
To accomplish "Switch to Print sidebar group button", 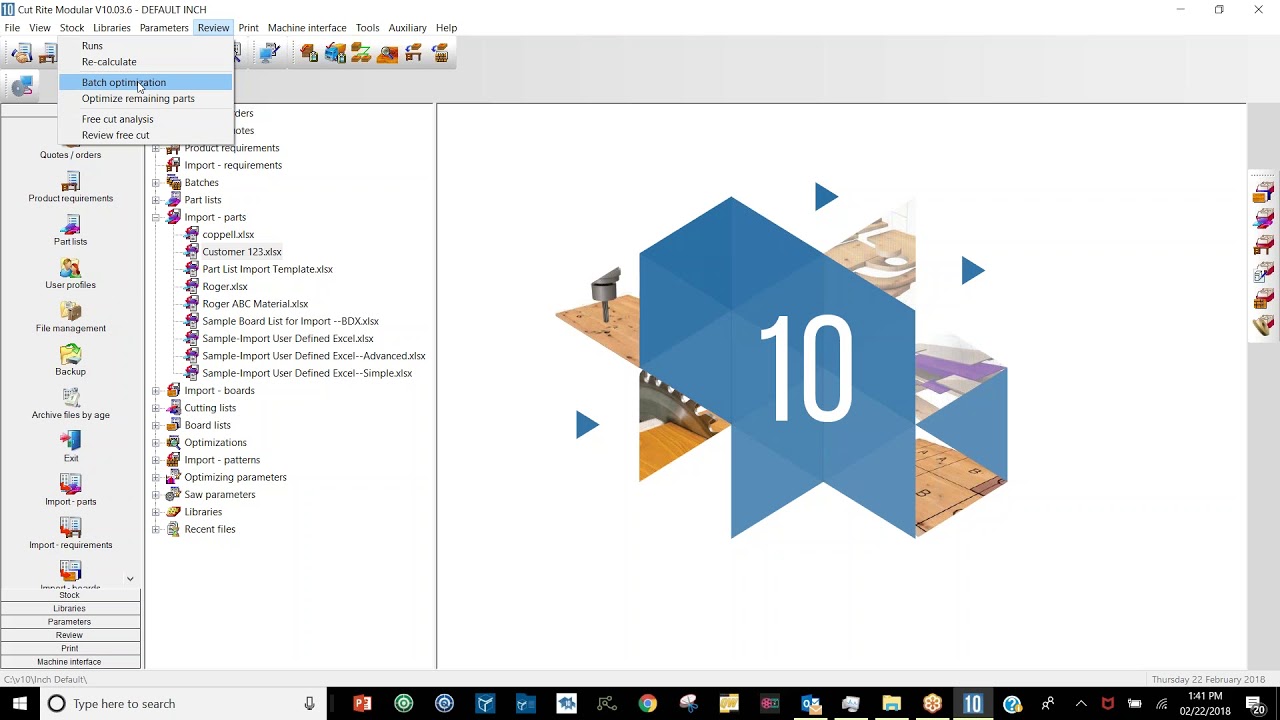I will point(70,648).
